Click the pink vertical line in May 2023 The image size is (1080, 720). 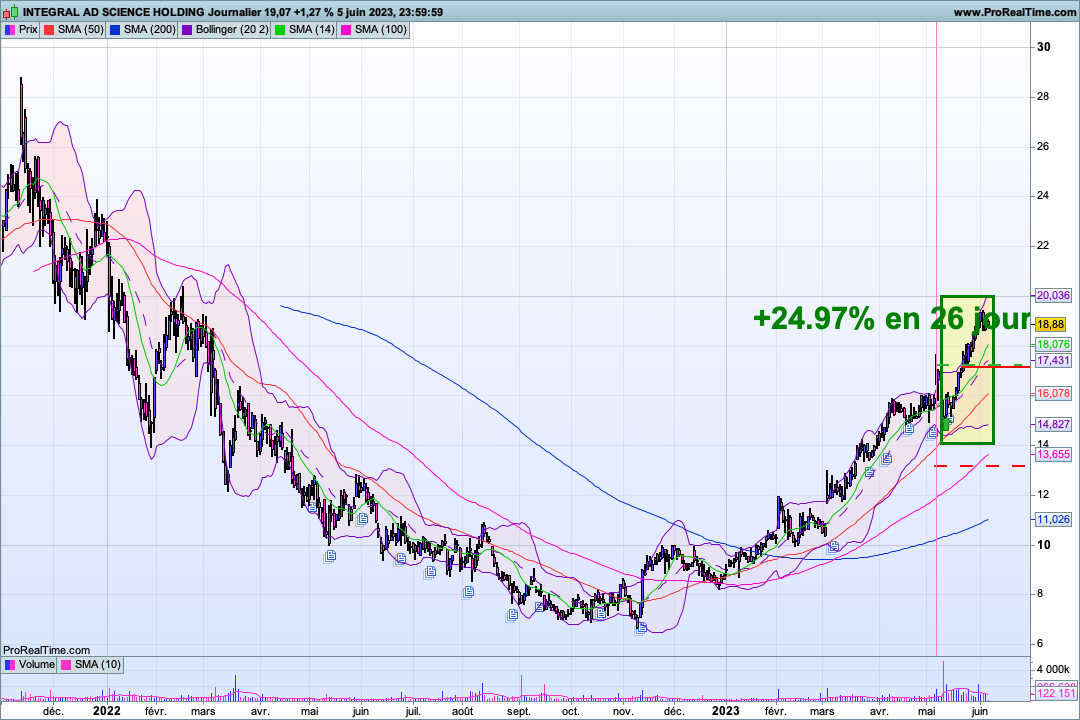937,338
